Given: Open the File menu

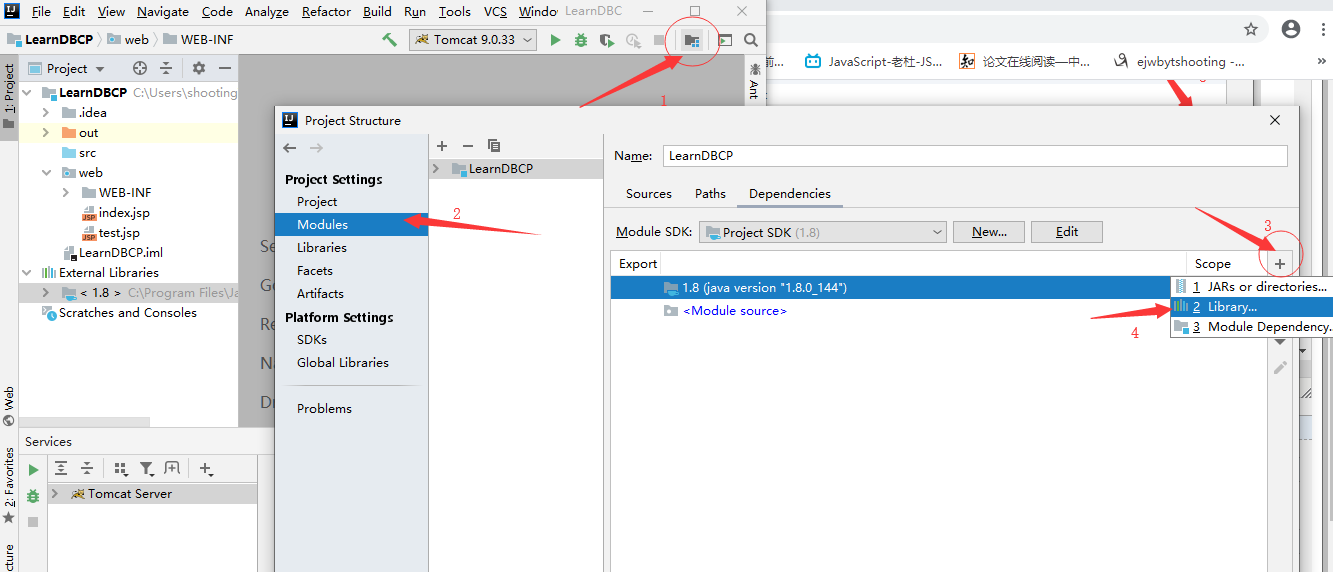Looking at the screenshot, I should coord(41,12).
